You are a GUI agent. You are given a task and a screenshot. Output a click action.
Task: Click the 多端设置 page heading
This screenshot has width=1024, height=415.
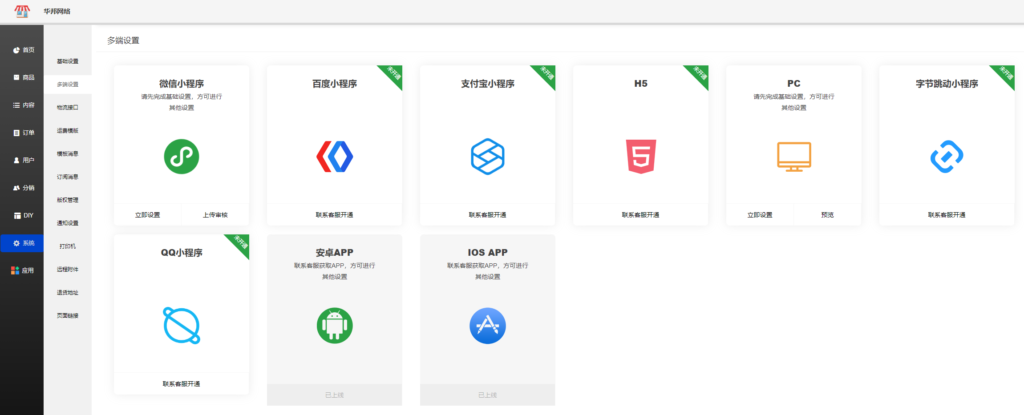pyautogui.click(x=123, y=41)
